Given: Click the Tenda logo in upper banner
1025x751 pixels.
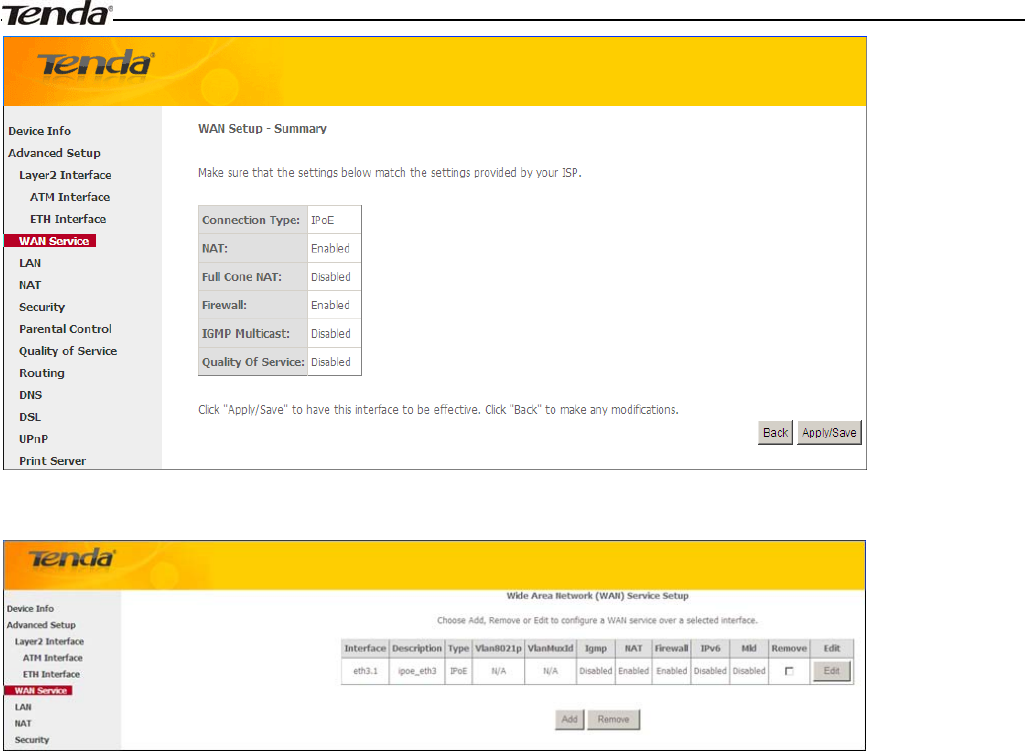Looking at the screenshot, I should [x=95, y=65].
